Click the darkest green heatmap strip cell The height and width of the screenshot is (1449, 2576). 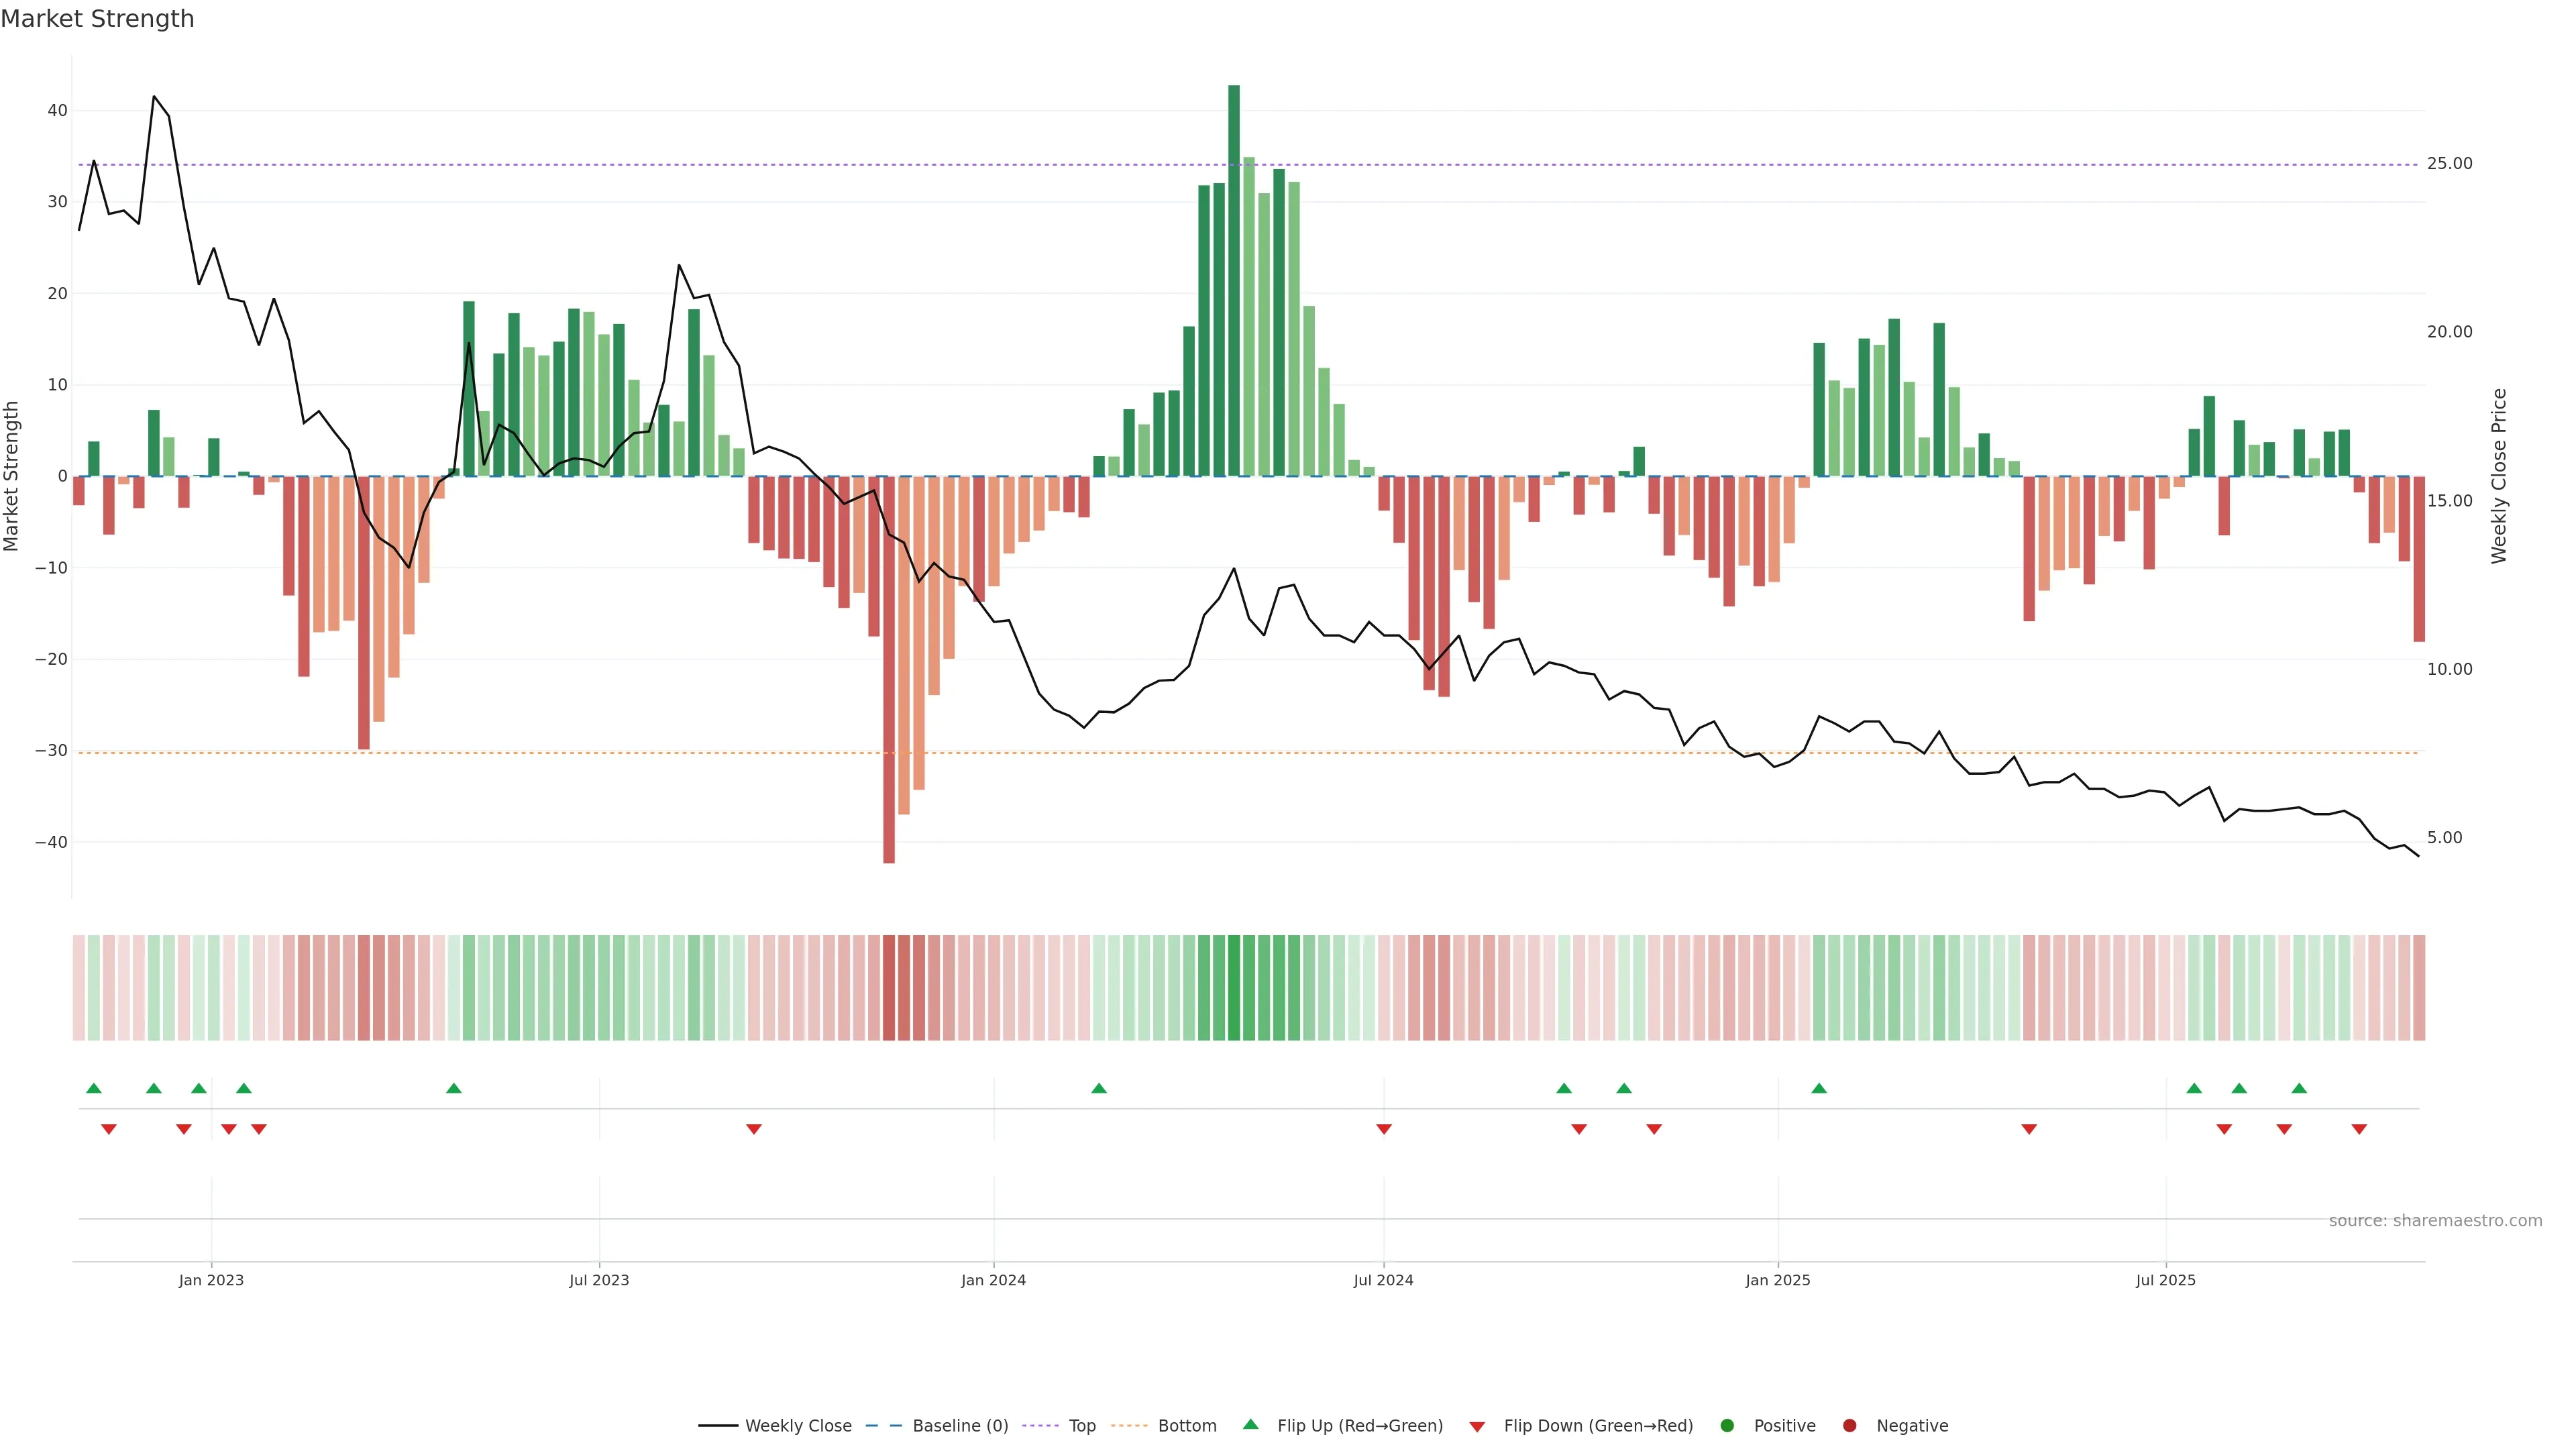[1234, 988]
